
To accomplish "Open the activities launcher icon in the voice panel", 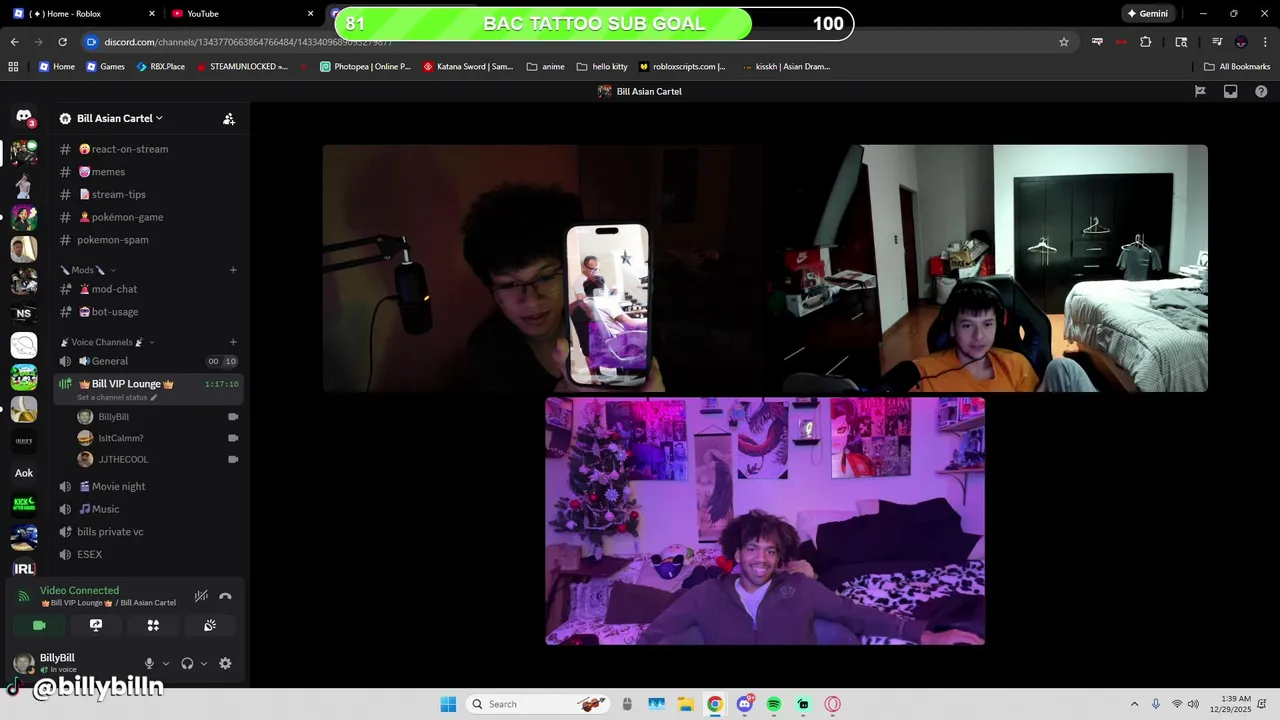I will pos(153,625).
